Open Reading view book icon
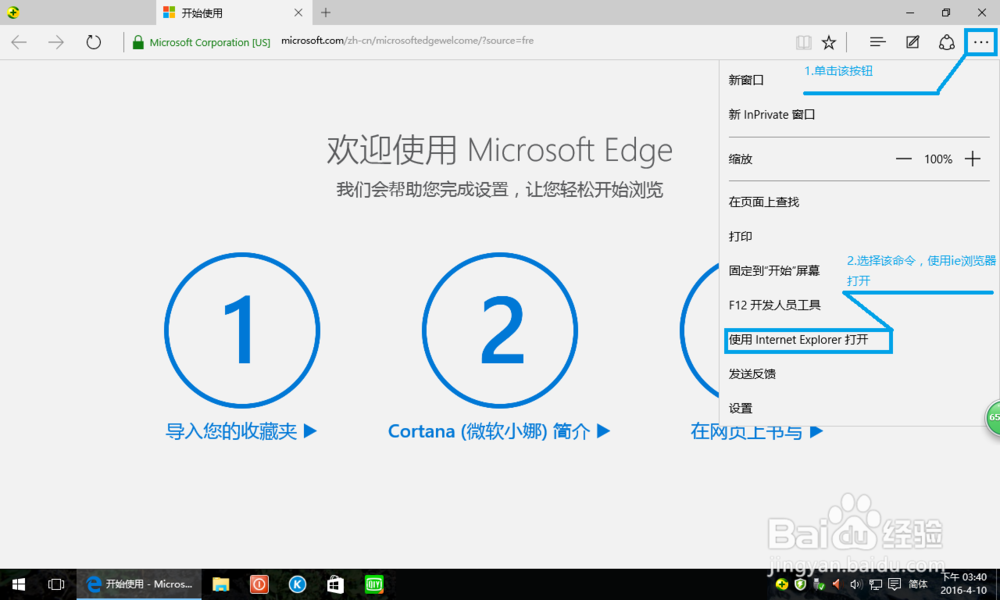Screen dimensions: 1000x600 (x=804, y=43)
